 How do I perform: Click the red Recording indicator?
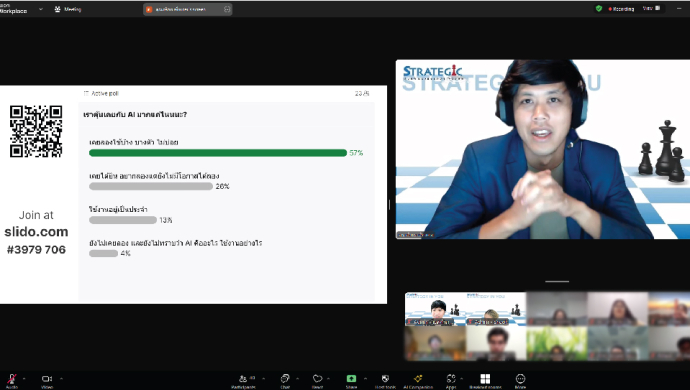click(x=621, y=9)
